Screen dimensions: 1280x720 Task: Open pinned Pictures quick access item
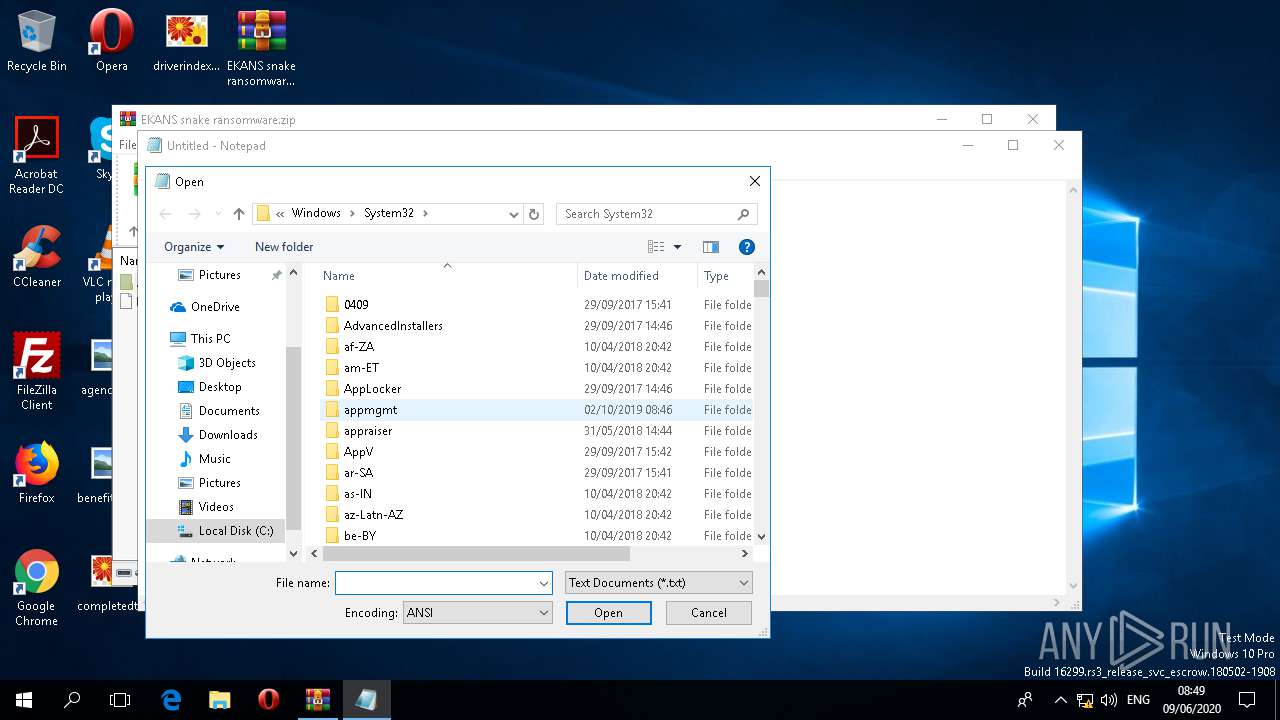point(210,275)
